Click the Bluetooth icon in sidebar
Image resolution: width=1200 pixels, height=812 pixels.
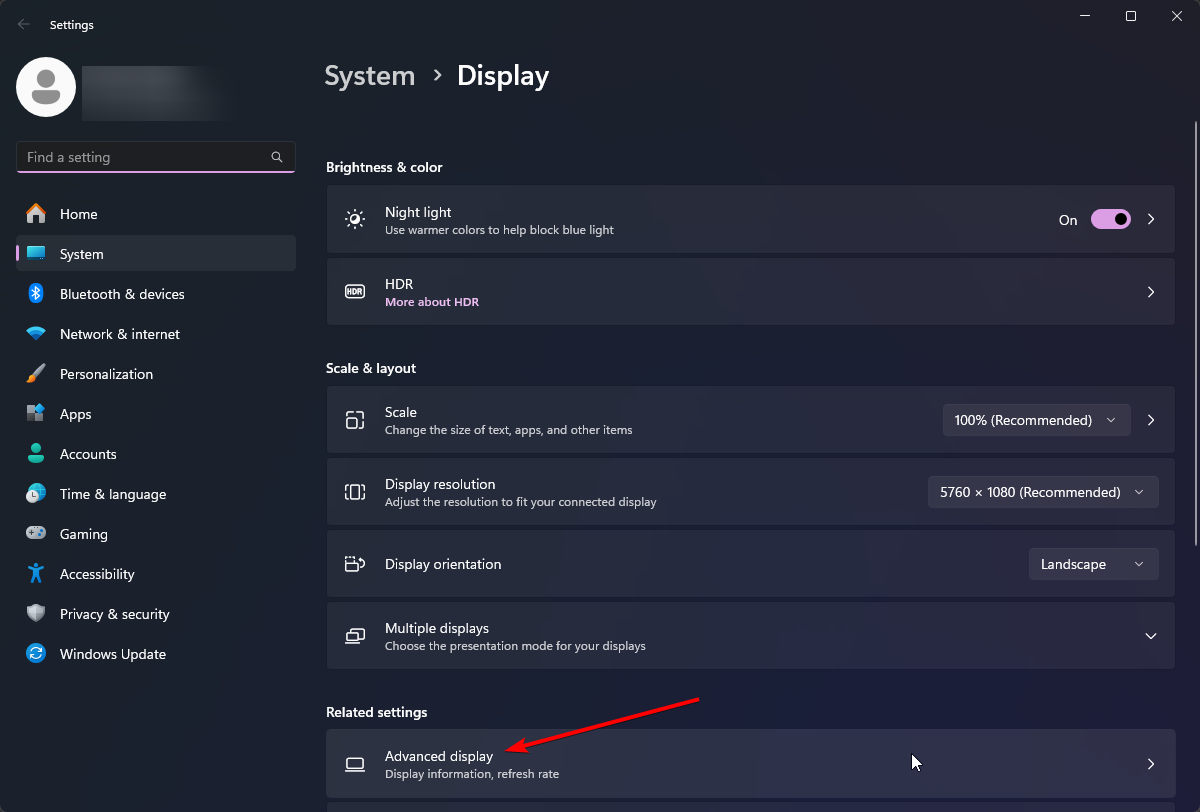tap(36, 294)
